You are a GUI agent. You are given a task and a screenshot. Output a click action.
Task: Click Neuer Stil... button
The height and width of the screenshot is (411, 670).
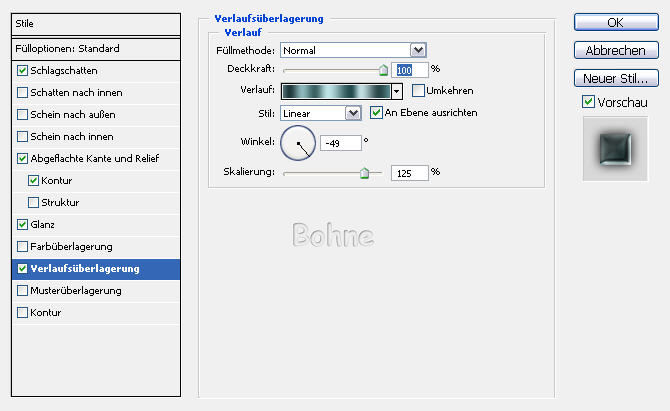(615, 78)
